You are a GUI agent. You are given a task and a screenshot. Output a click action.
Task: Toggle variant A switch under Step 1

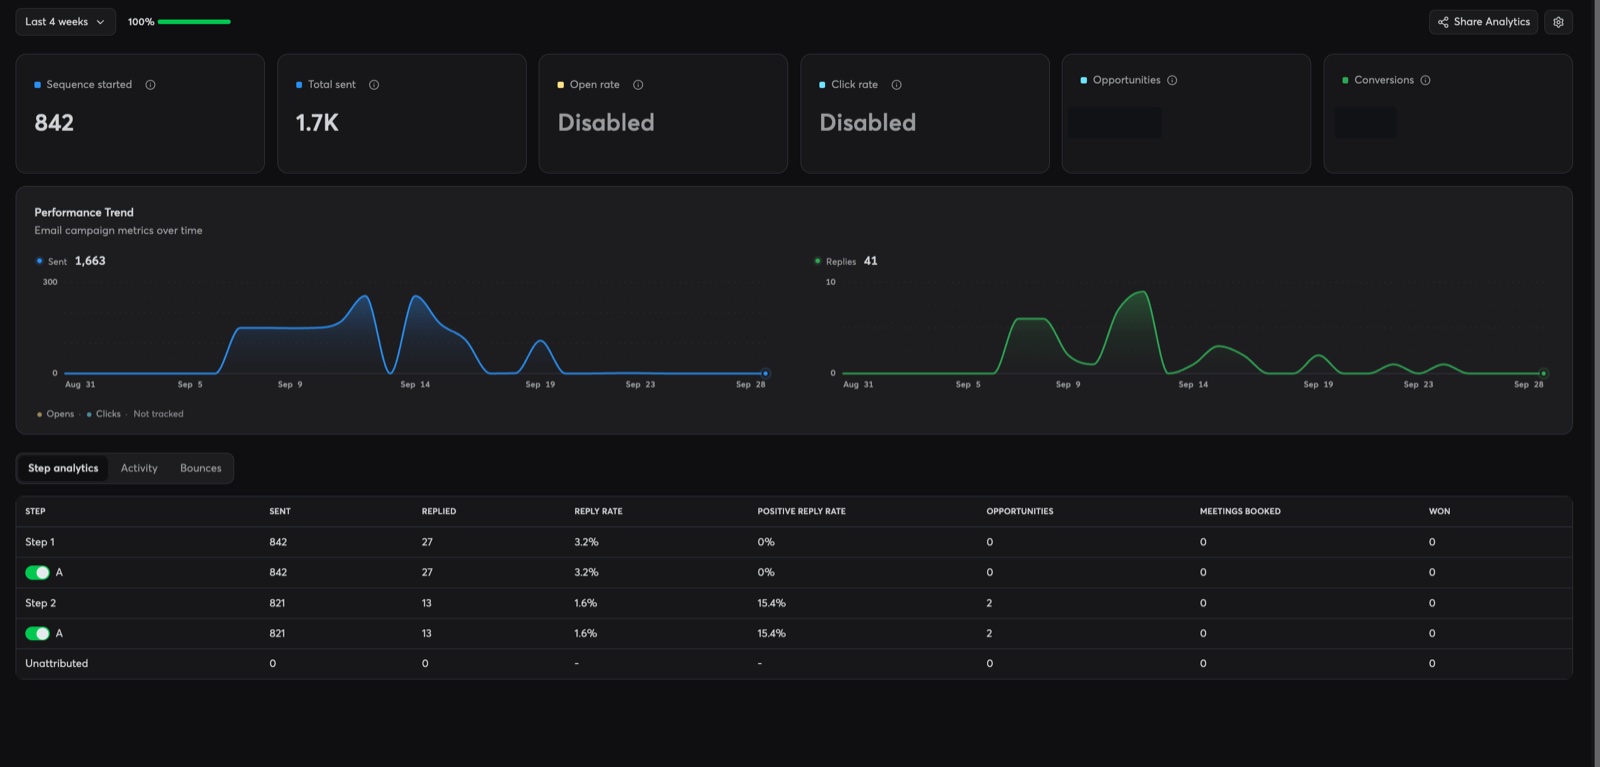click(37, 573)
